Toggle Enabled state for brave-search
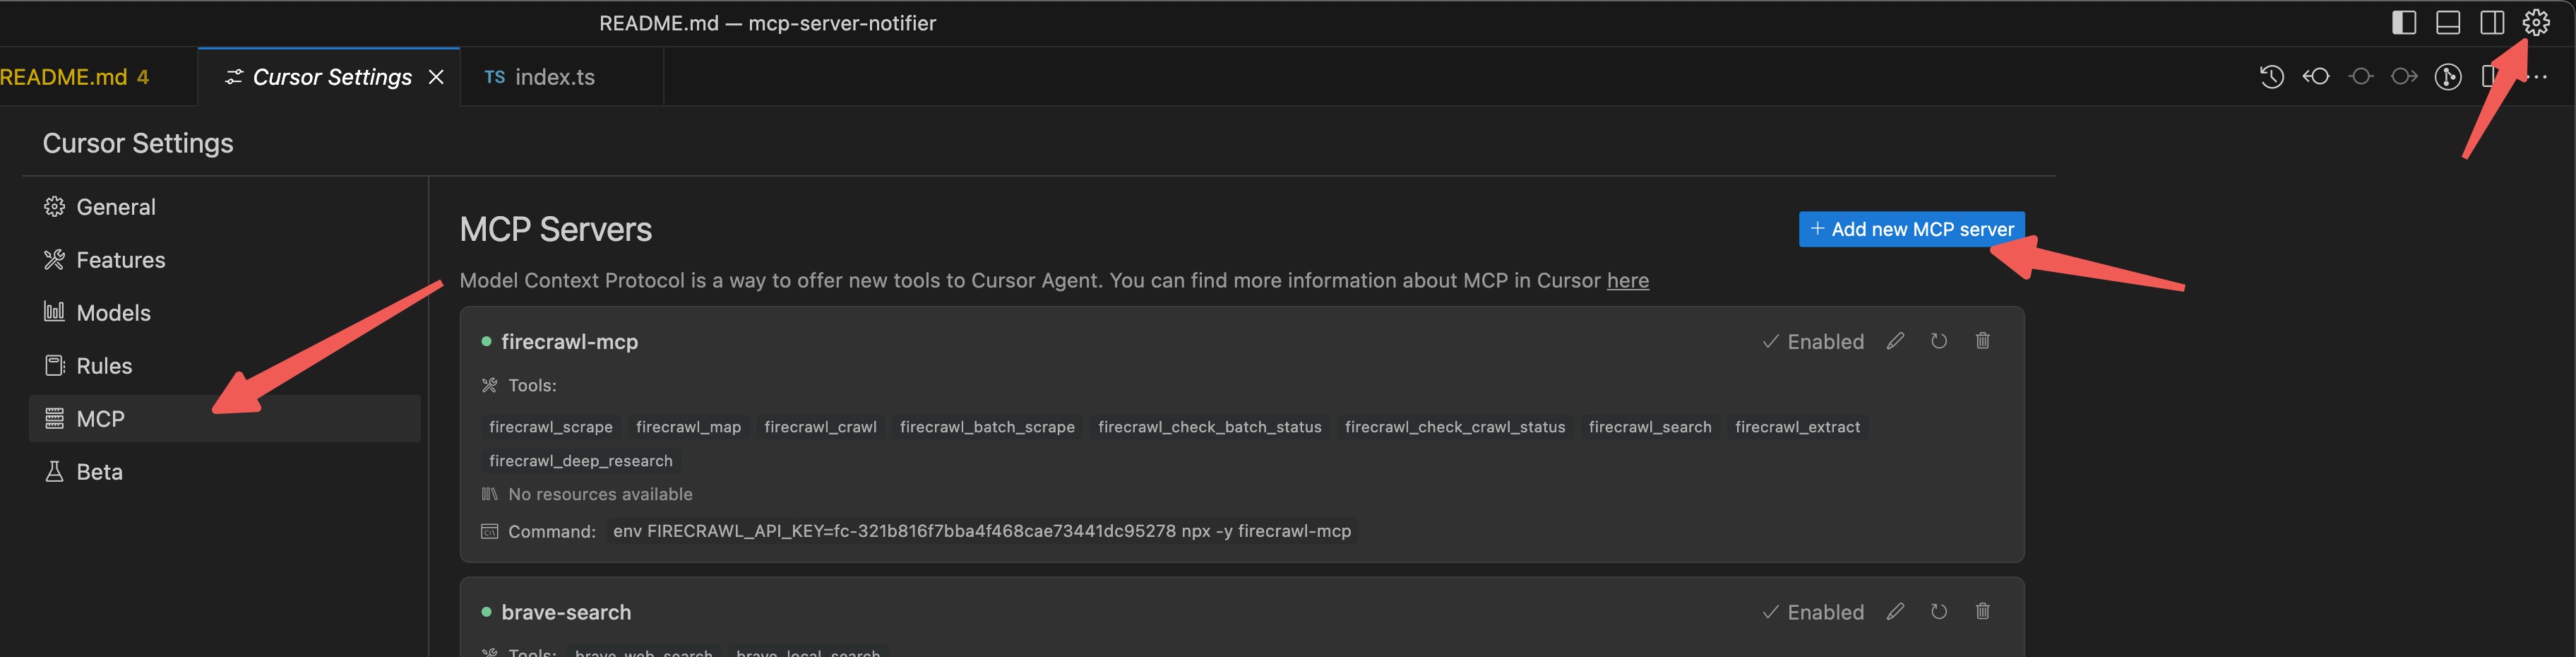 click(x=1813, y=612)
